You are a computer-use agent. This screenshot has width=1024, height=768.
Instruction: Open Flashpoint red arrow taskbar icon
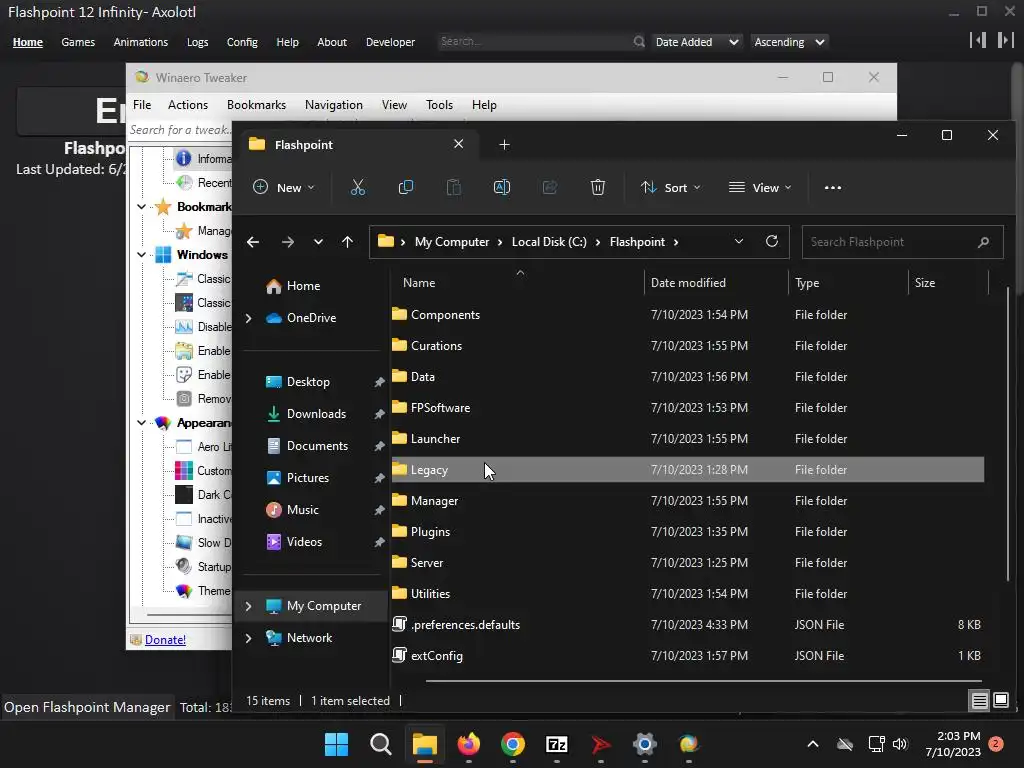(600, 744)
